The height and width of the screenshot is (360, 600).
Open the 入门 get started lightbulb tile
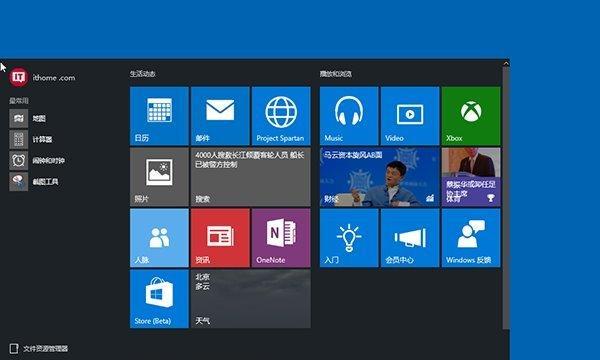tap(349, 238)
